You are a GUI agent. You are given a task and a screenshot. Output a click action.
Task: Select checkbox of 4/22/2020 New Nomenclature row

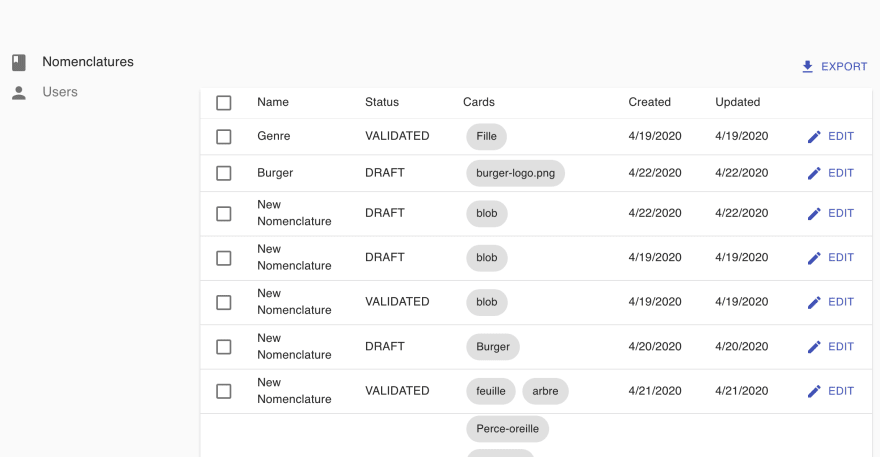[224, 213]
